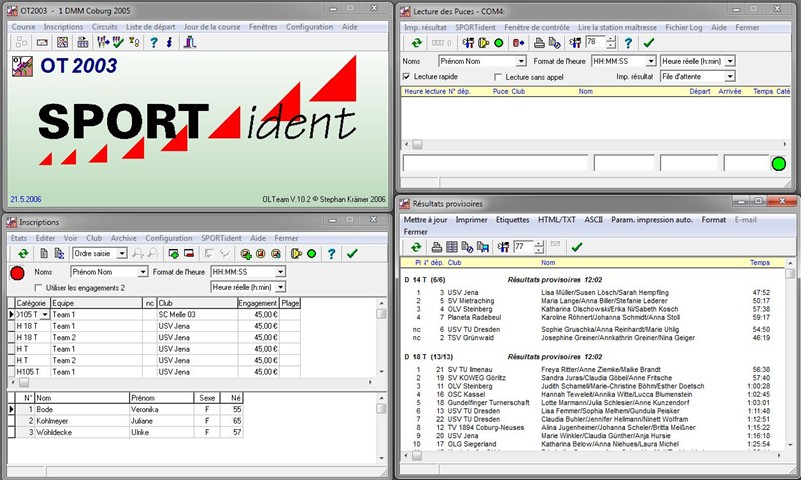801x480 pixels.
Task: Open the Jour de la course menu
Action: [x=212, y=27]
